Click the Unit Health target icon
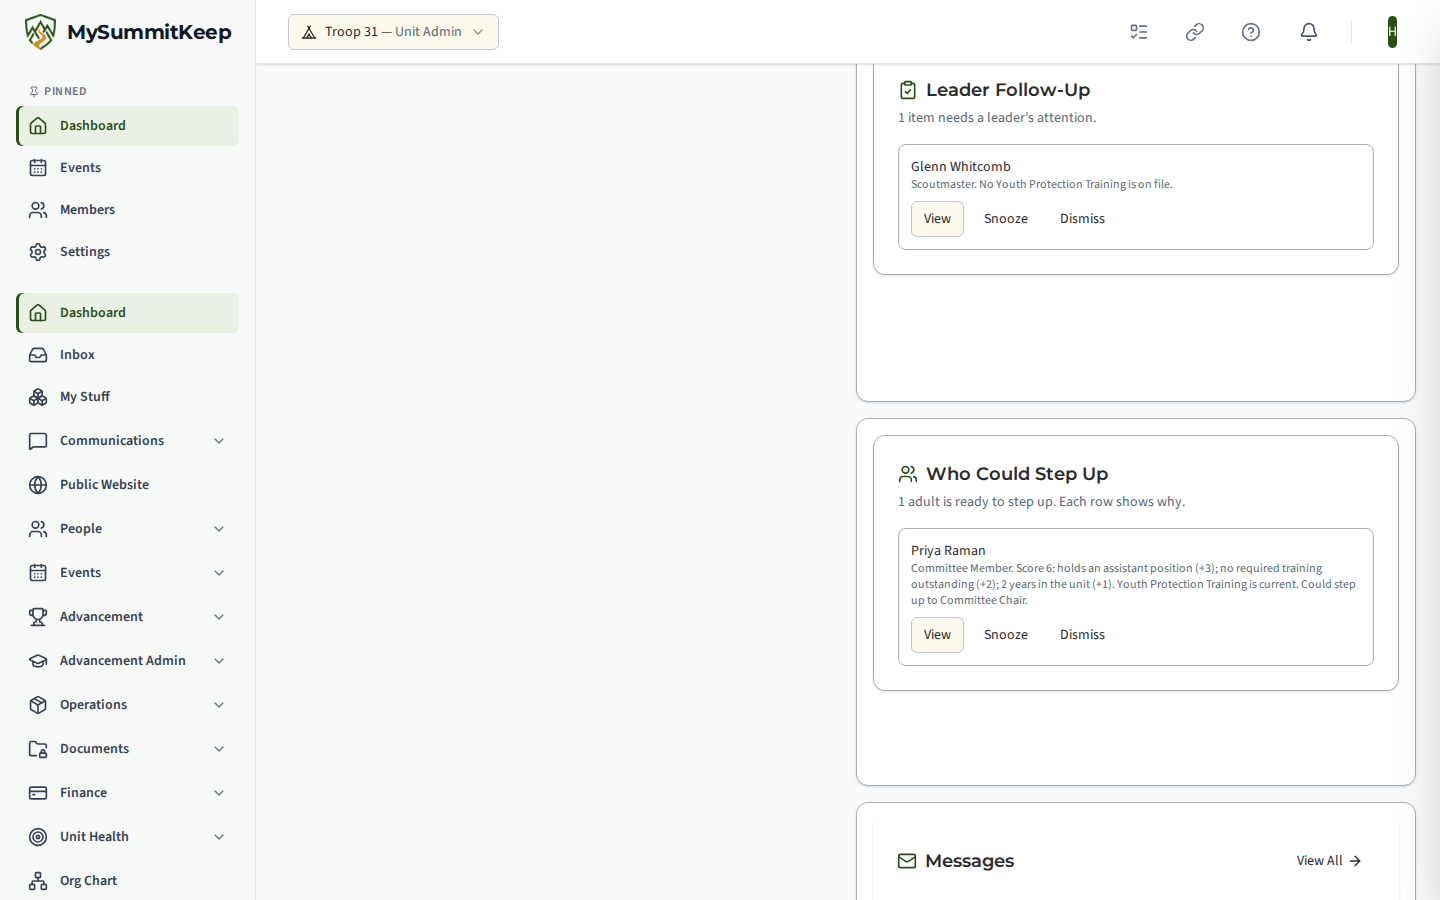The height and width of the screenshot is (900, 1440). coord(38,837)
